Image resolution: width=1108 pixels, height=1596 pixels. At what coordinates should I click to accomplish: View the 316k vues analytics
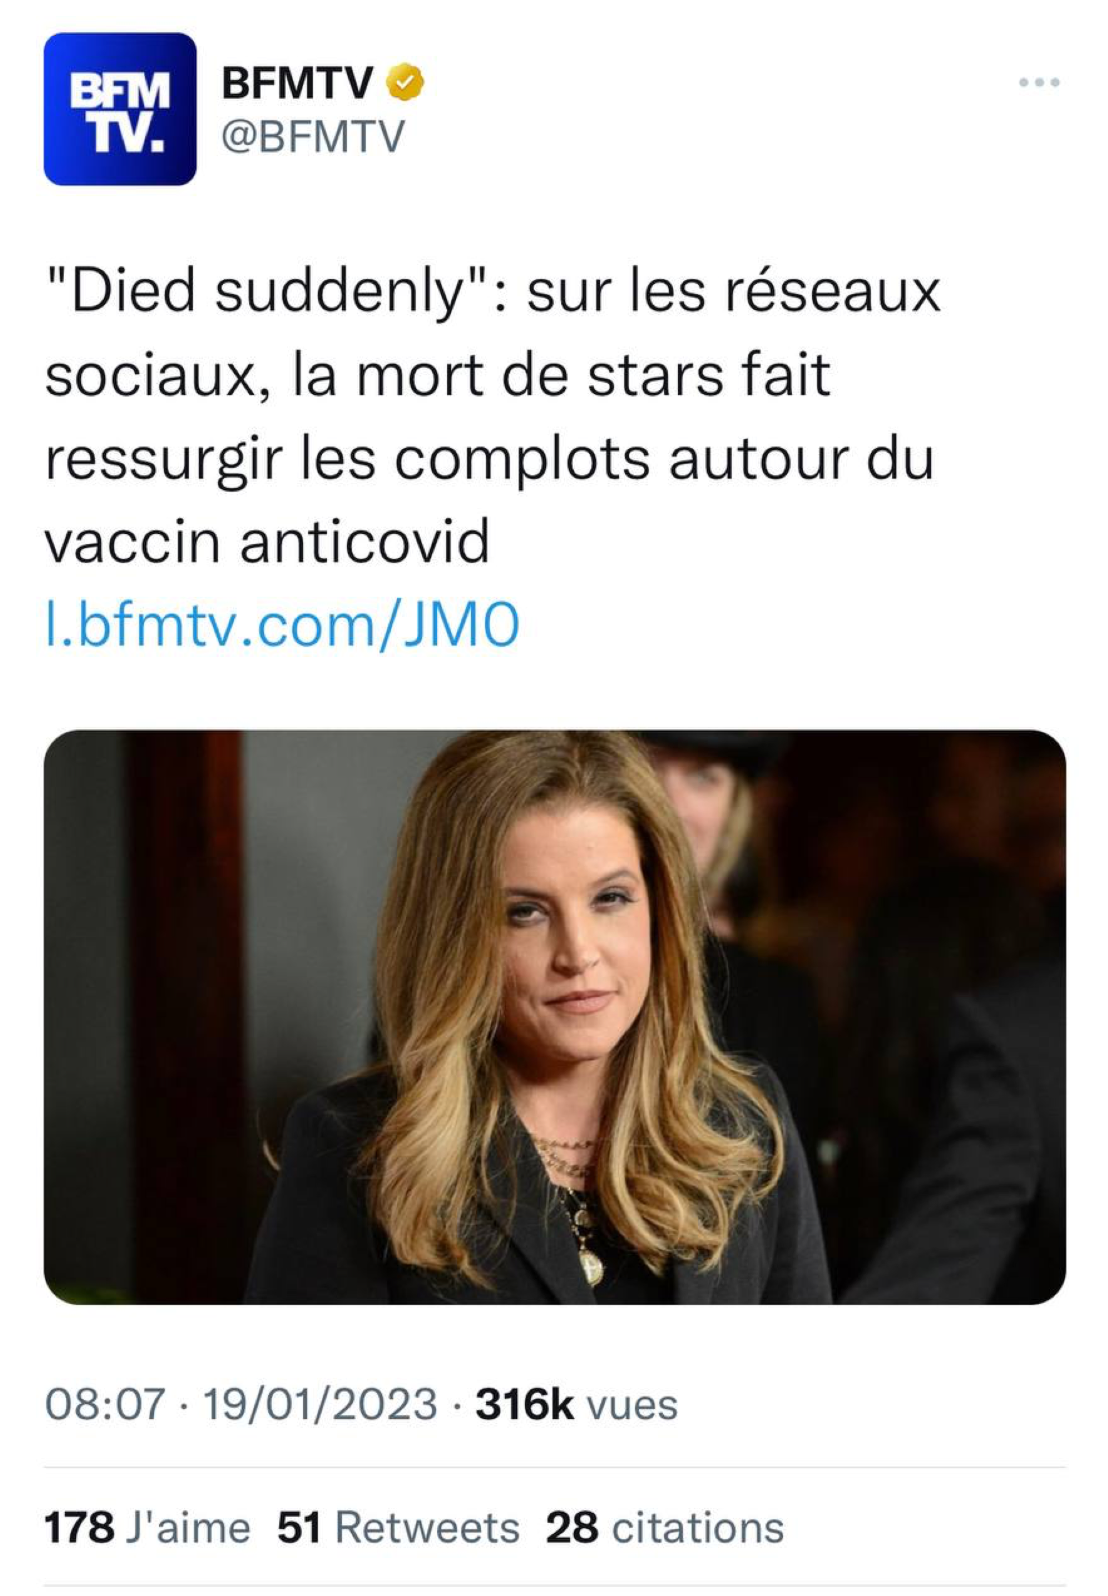pos(576,1404)
